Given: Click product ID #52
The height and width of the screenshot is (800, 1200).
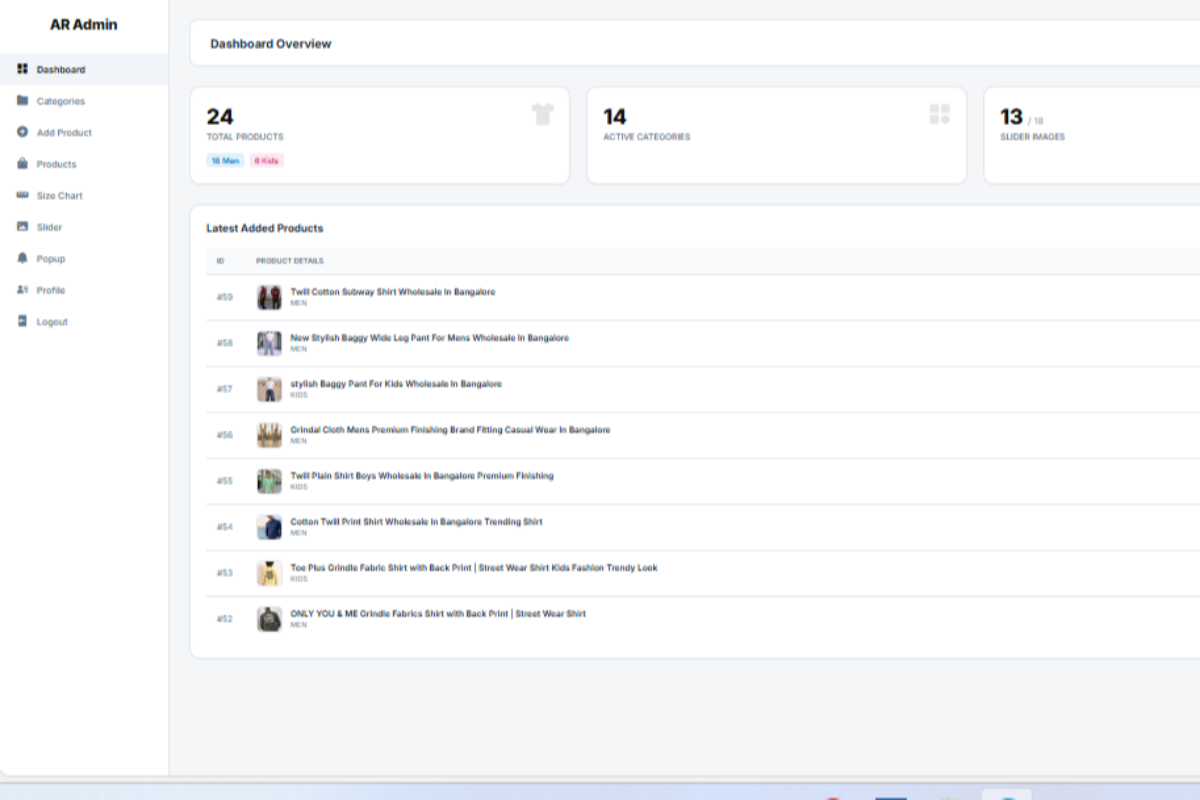Looking at the screenshot, I should click(225, 619).
